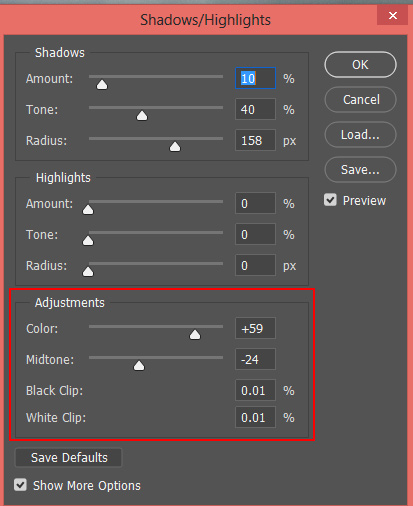Click the Shadows Radius value field
The height and width of the screenshot is (506, 413).
pyautogui.click(x=255, y=140)
